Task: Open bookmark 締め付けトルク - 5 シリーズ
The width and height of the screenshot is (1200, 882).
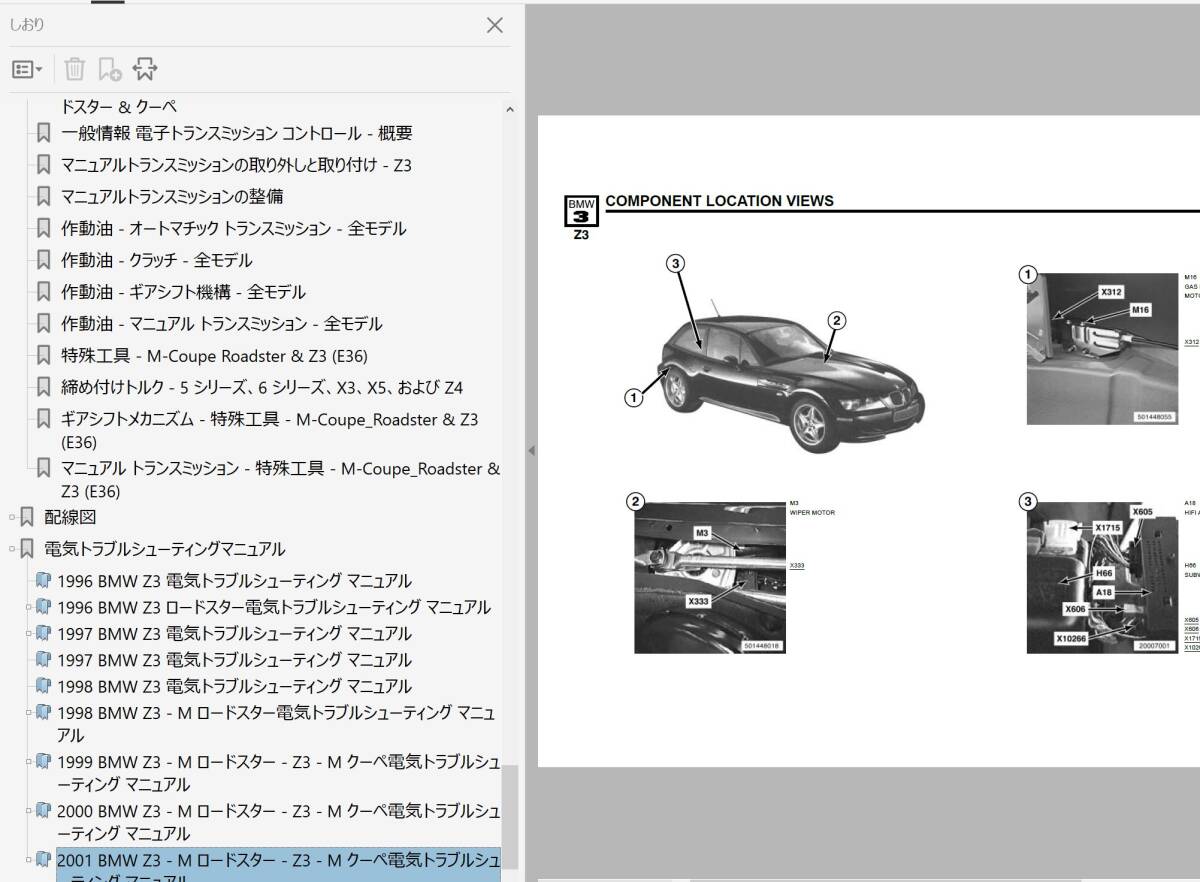Action: 262,388
